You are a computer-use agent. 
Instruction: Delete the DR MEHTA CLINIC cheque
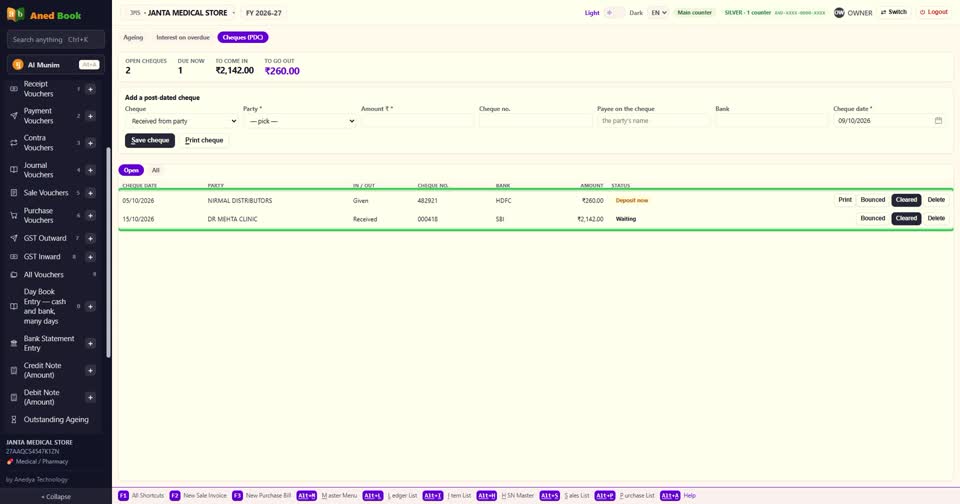click(936, 219)
